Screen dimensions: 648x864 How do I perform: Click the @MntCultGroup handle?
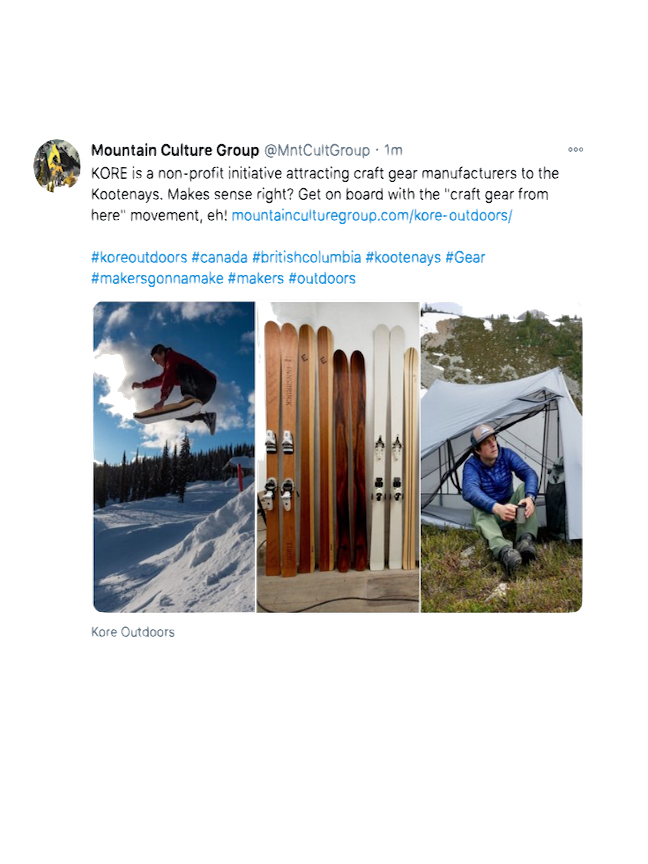tap(317, 150)
